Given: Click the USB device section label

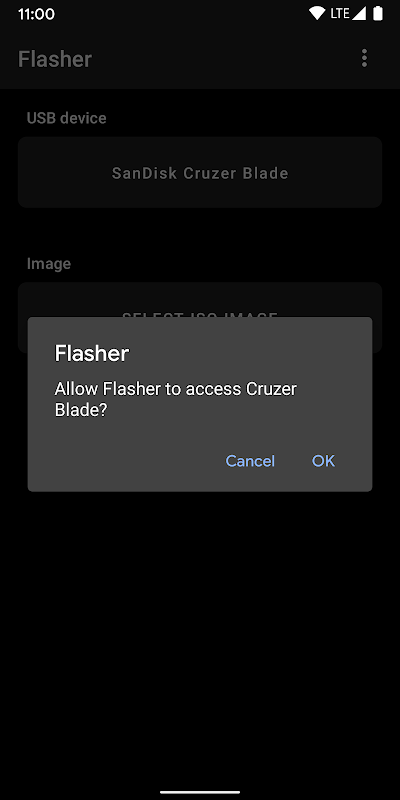Looking at the screenshot, I should point(66,118).
